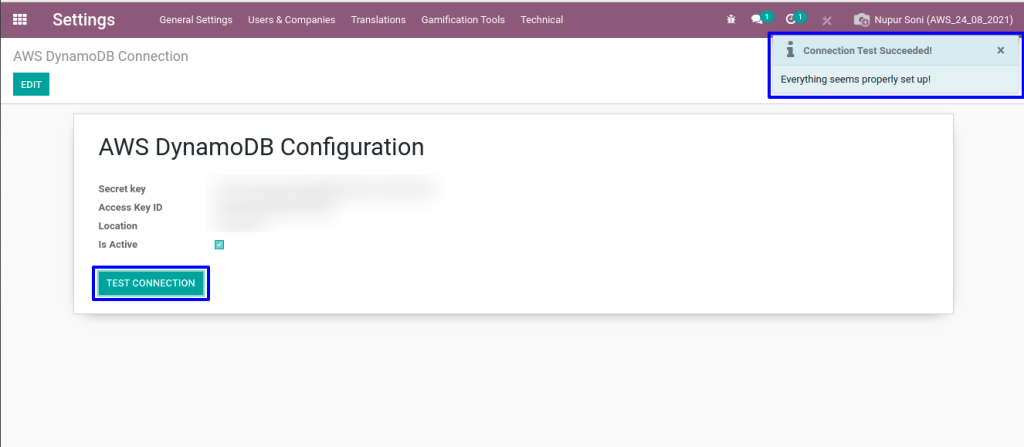The width and height of the screenshot is (1024, 447).
Task: Click the Test Connection button
Action: click(151, 283)
